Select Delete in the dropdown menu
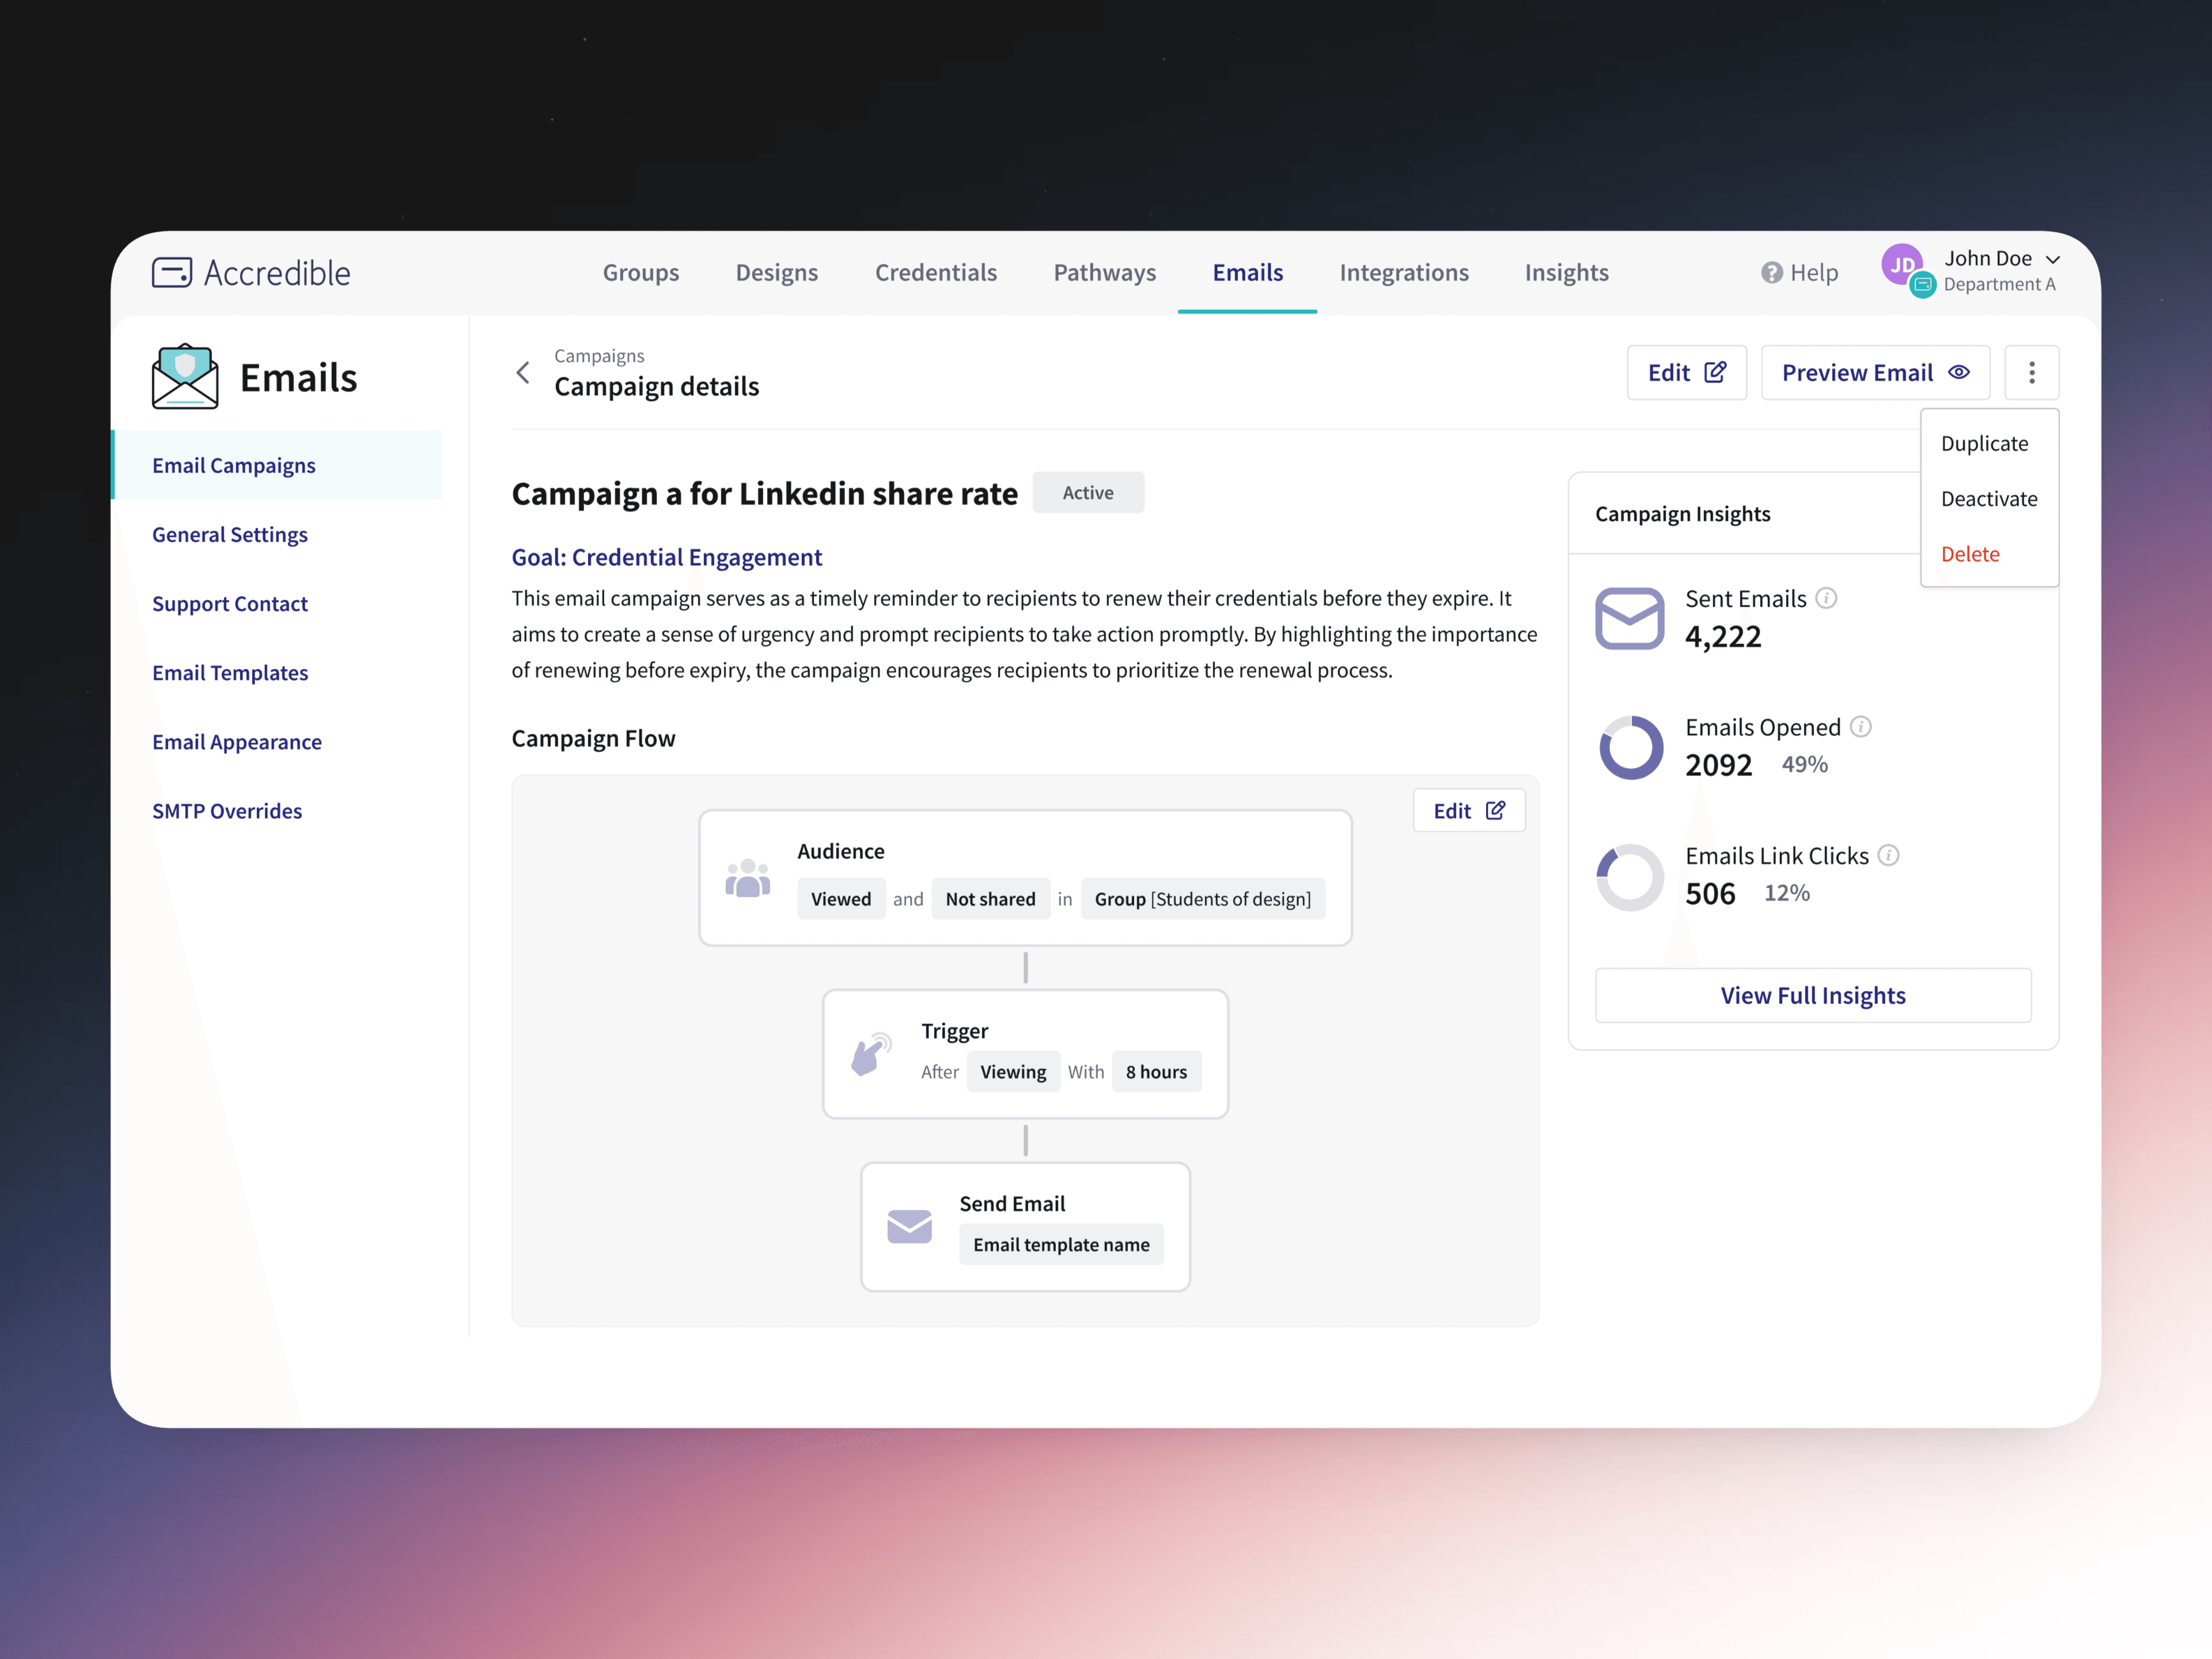The image size is (2212, 1659). coord(1969,554)
